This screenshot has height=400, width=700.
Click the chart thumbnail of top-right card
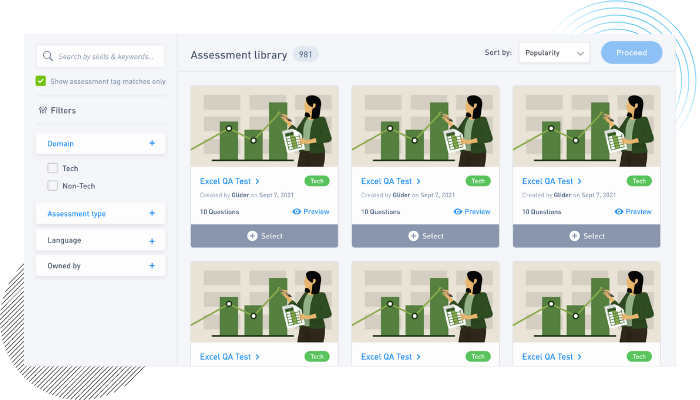(x=587, y=126)
